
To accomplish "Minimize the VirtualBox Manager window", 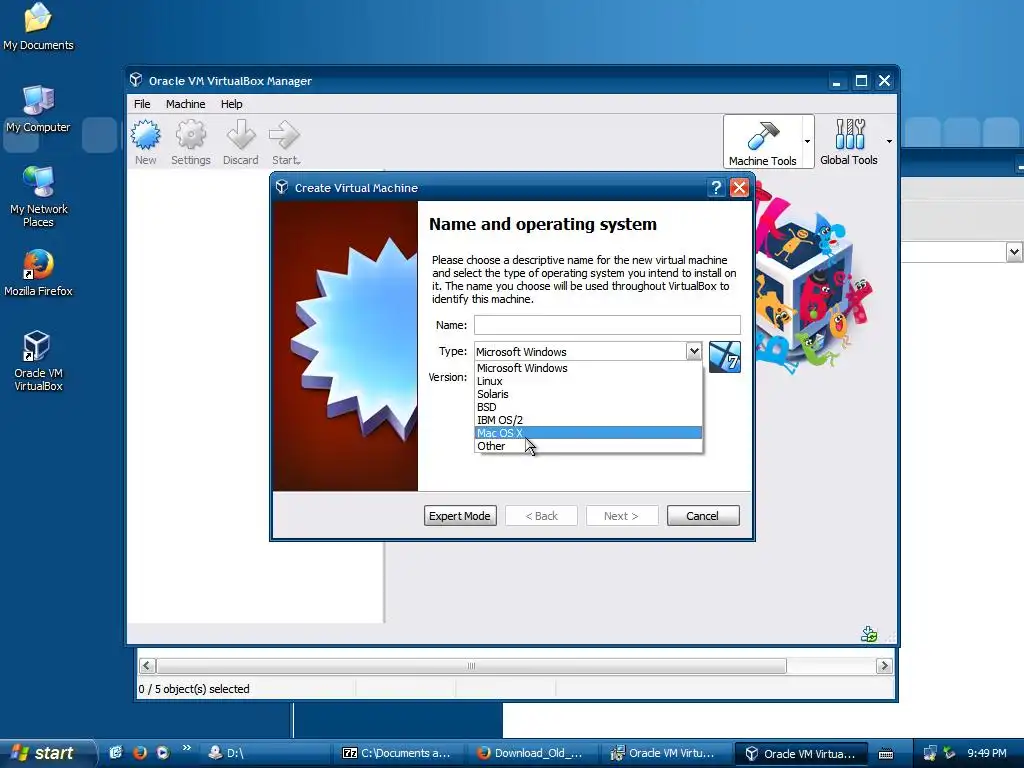I will point(837,81).
